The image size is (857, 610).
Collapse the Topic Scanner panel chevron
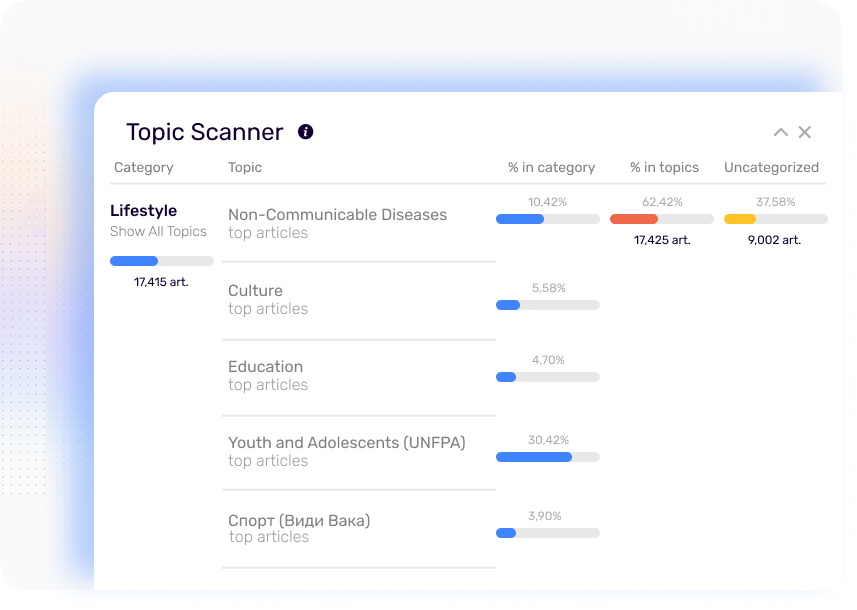tap(780, 132)
